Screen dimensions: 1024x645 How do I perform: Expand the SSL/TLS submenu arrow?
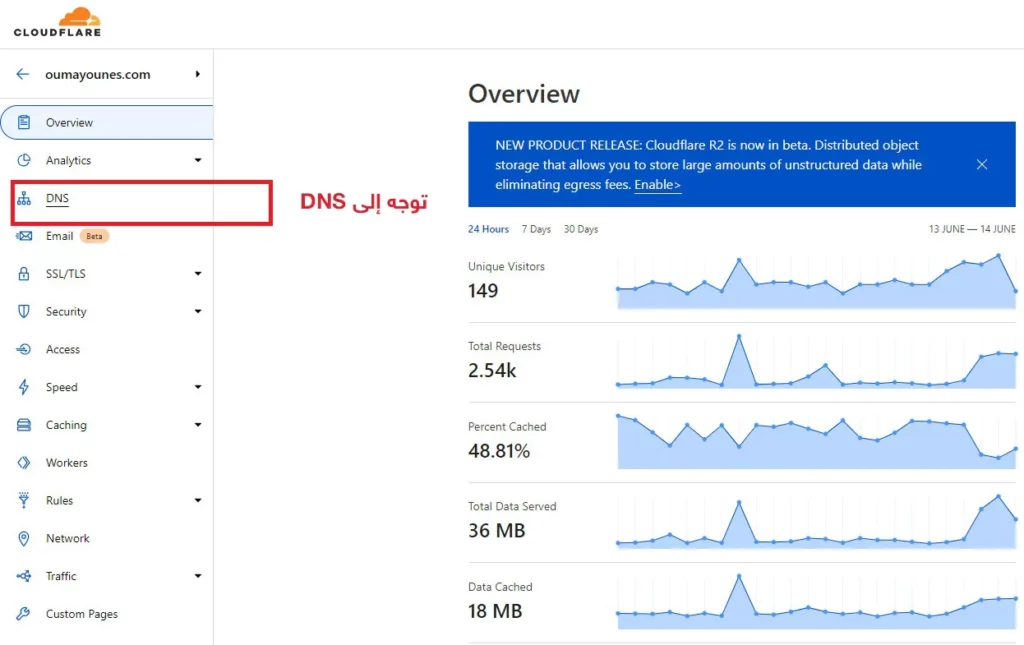[198, 274]
